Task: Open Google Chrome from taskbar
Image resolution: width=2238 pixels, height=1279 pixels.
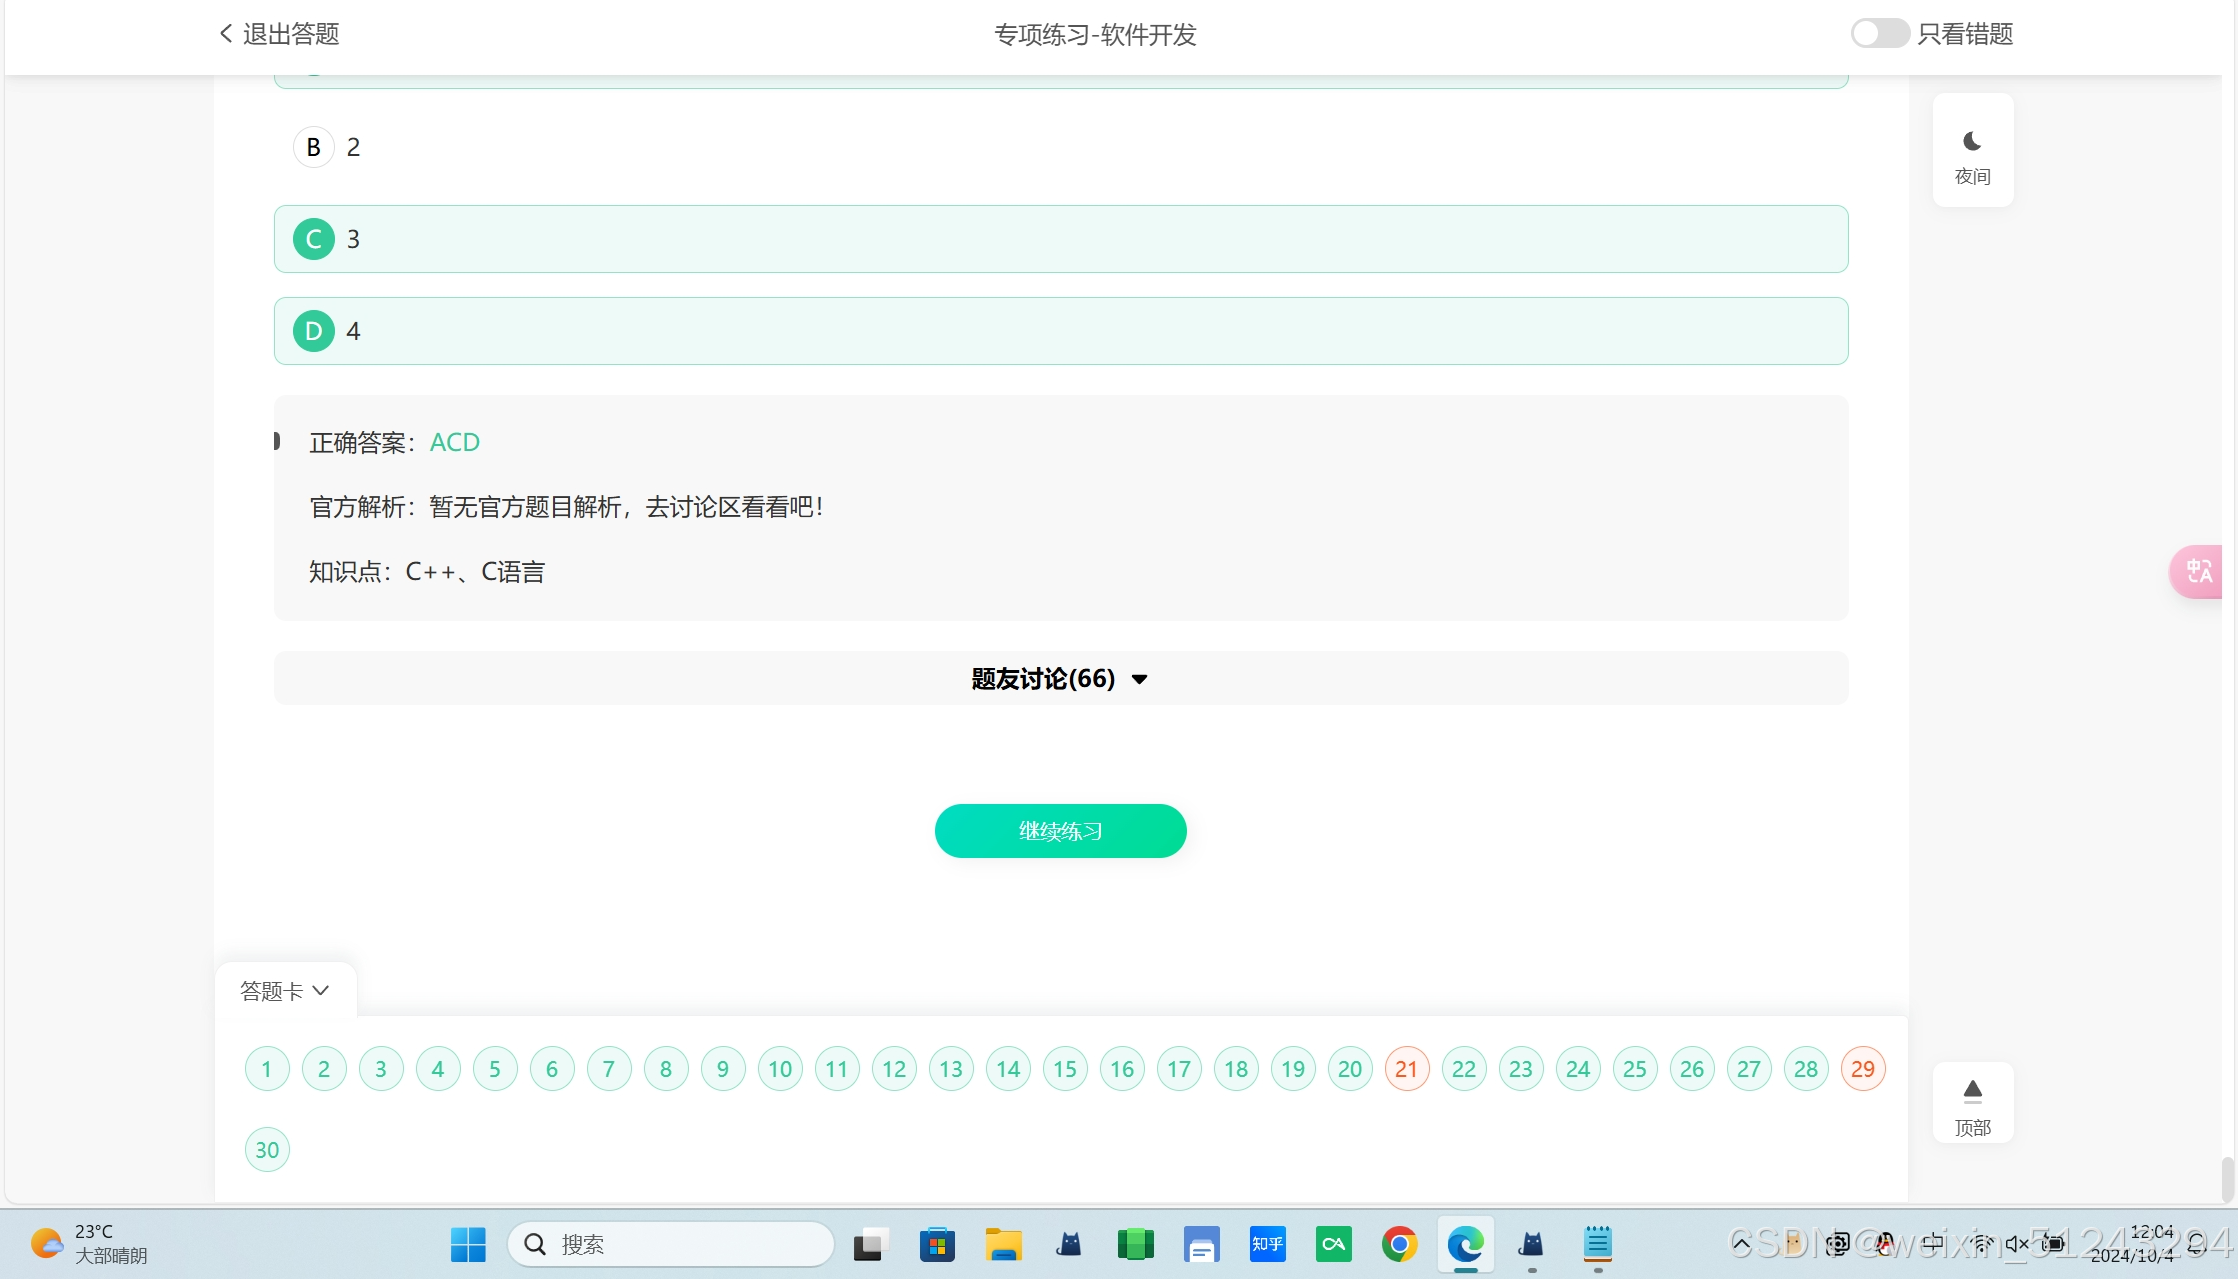Action: point(1399,1244)
